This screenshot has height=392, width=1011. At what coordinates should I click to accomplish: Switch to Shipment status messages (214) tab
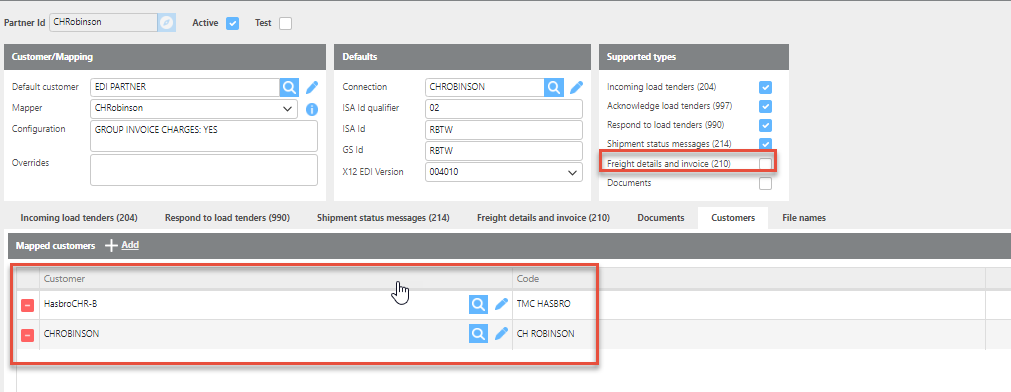click(x=383, y=218)
